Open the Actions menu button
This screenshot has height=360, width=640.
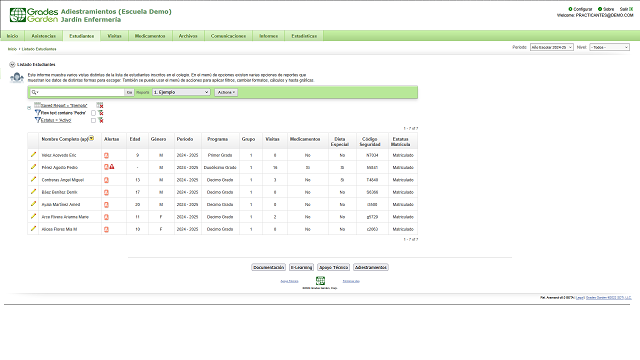pyautogui.click(x=226, y=93)
